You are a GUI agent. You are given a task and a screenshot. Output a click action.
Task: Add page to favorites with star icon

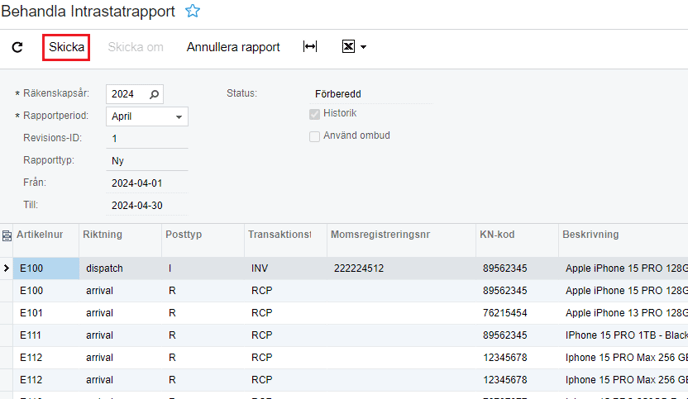[193, 11]
